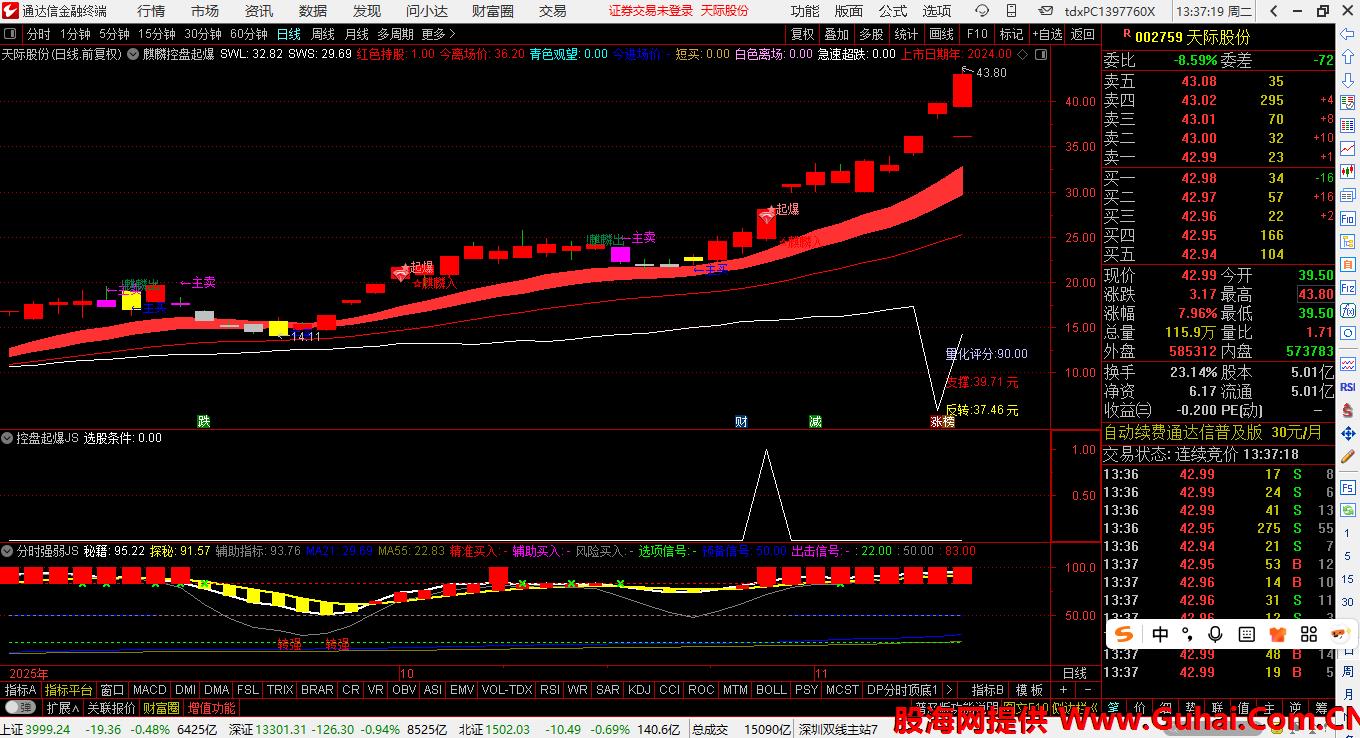Expand the 扩展 panel at bottom
1360x738 pixels.
click(62, 708)
